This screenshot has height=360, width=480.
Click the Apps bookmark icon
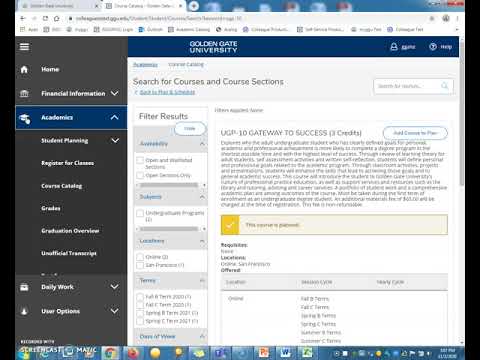point(23,29)
